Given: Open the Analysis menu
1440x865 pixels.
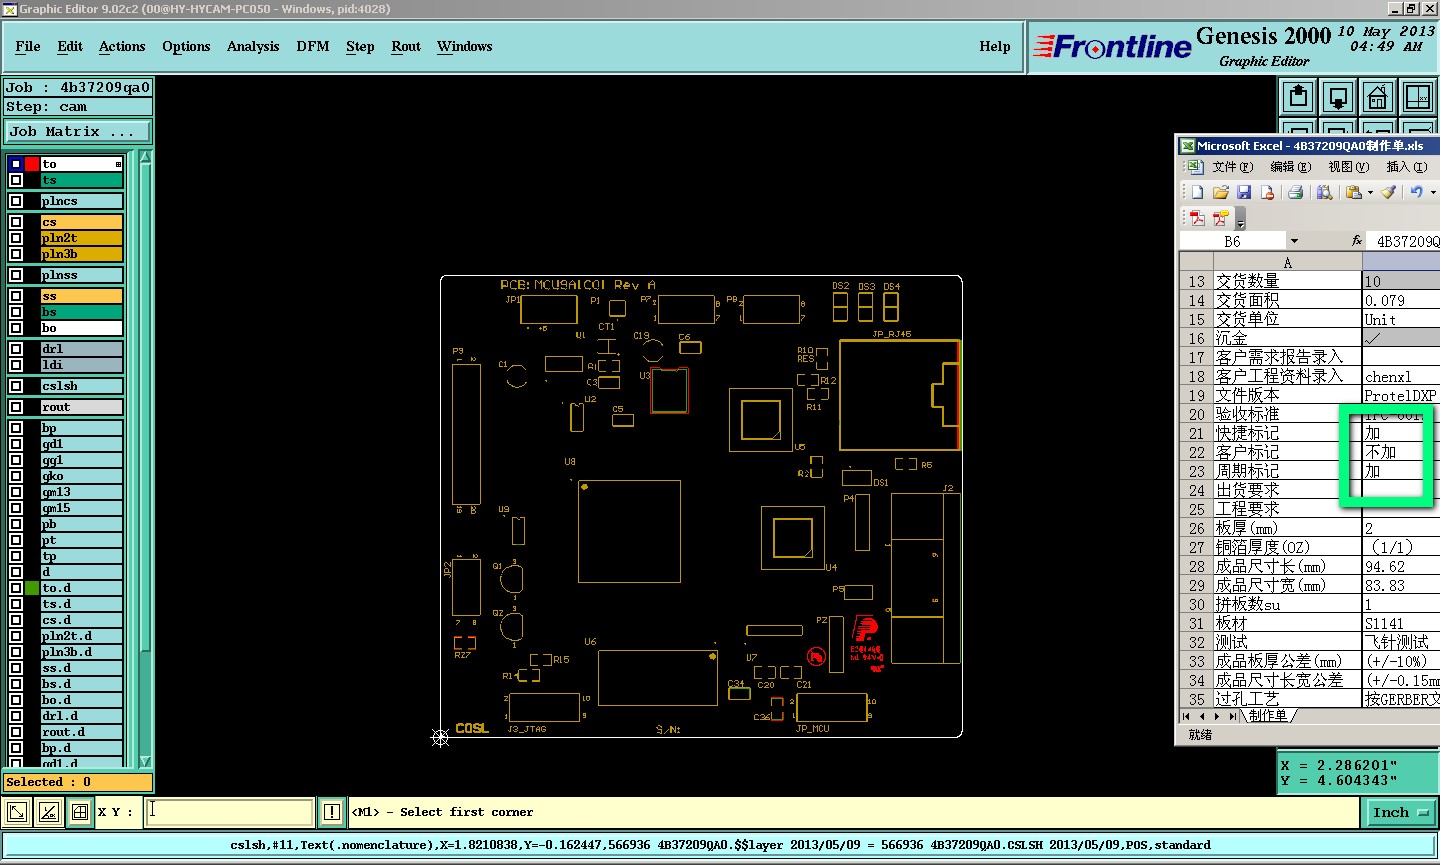Looking at the screenshot, I should 253,46.
